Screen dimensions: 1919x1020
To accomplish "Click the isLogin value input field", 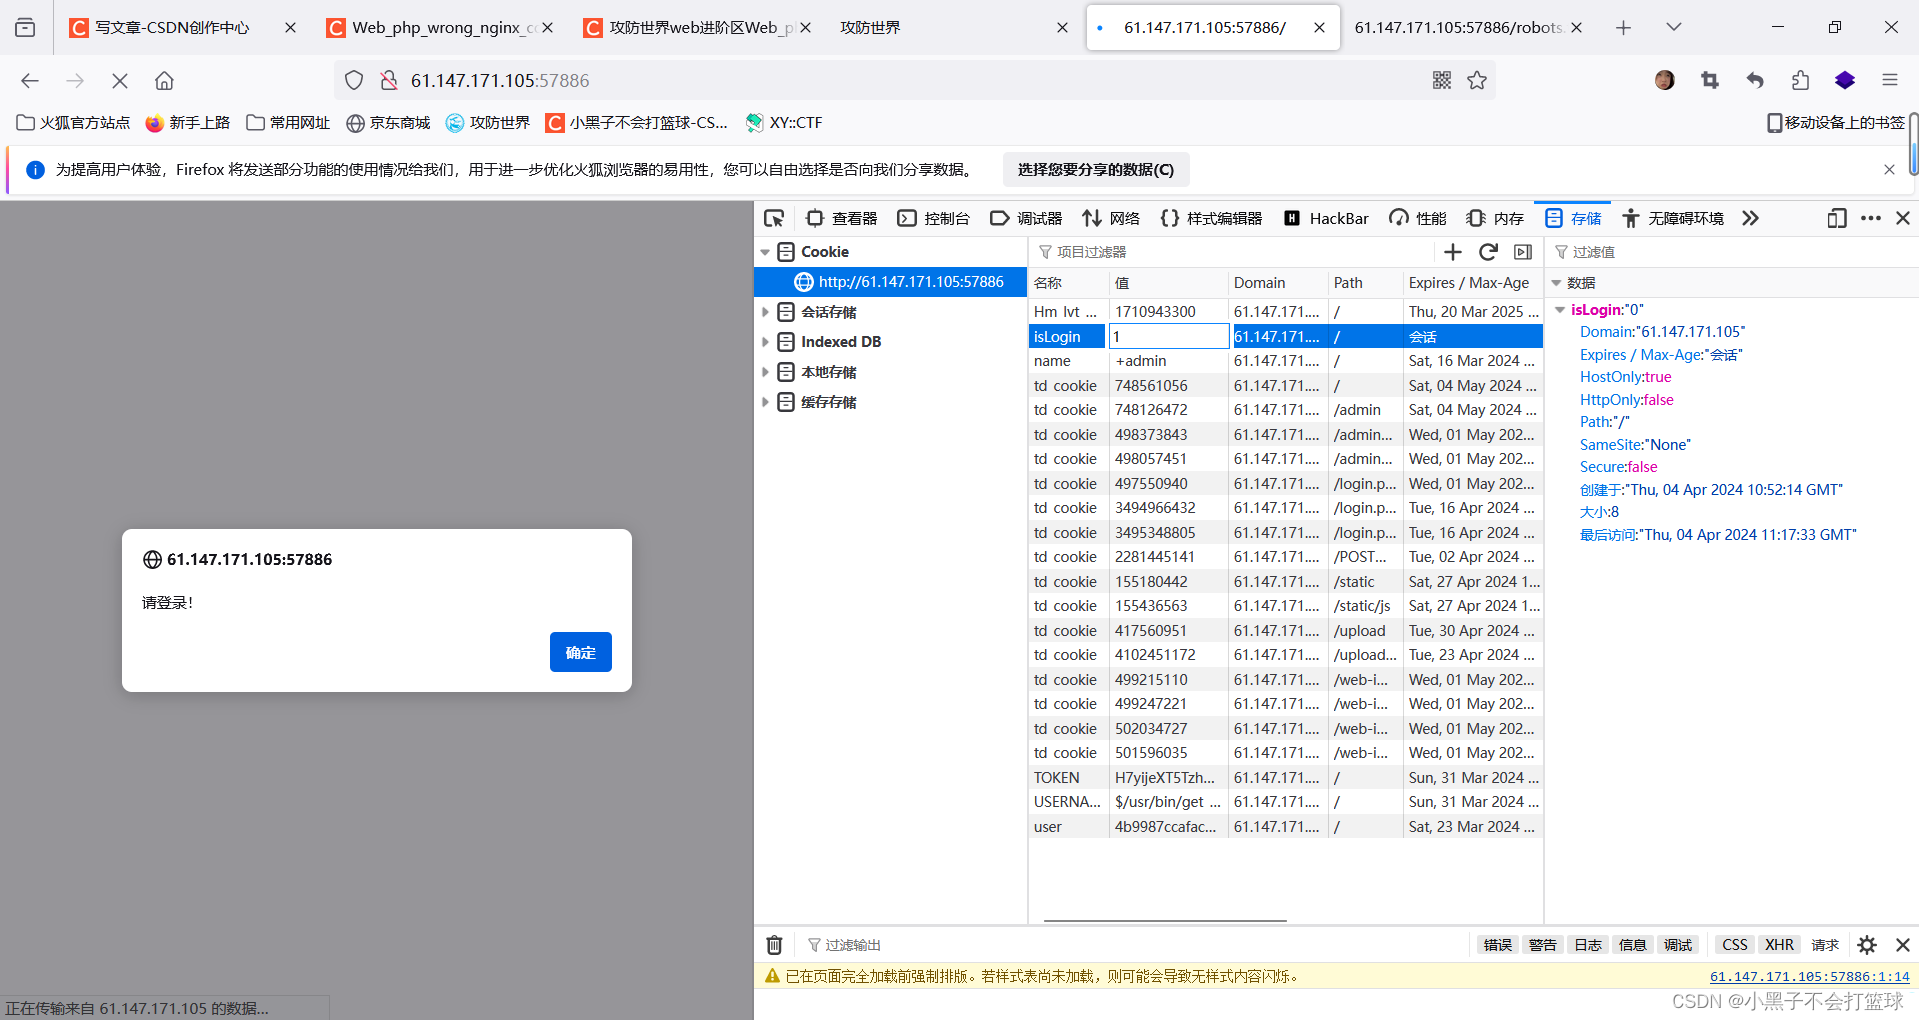I will [x=1168, y=336].
